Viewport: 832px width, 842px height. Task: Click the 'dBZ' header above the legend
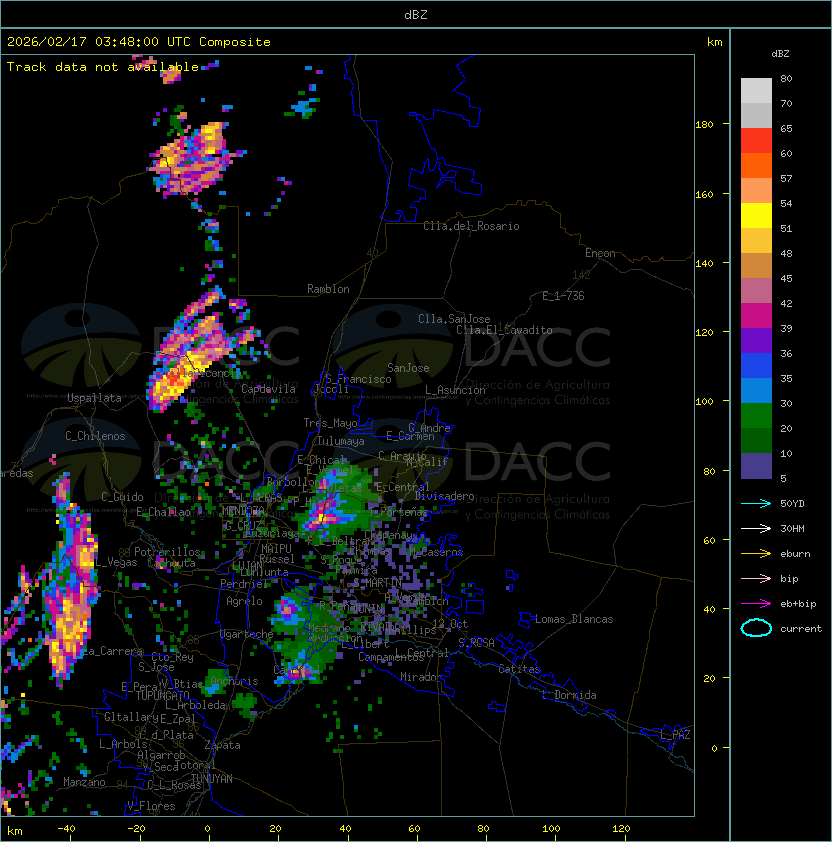(x=780, y=54)
